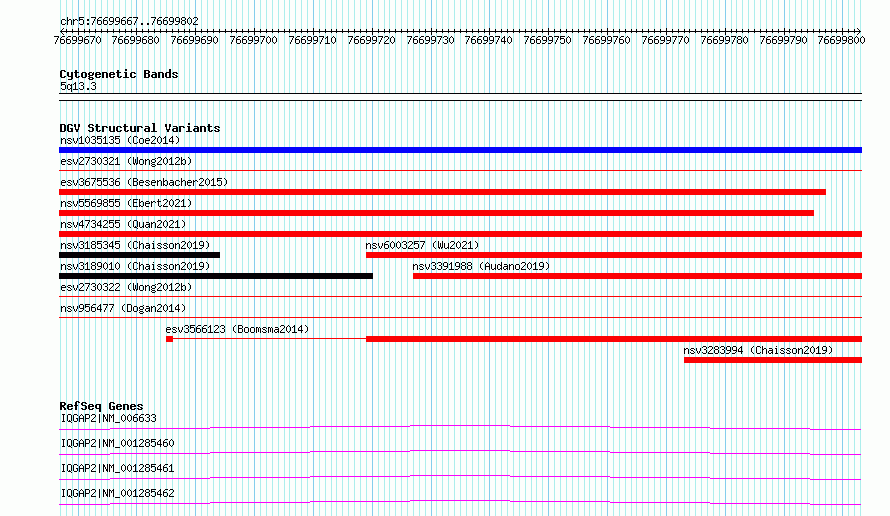Click ruler position 76699780
890x516 pixels.
[725, 40]
